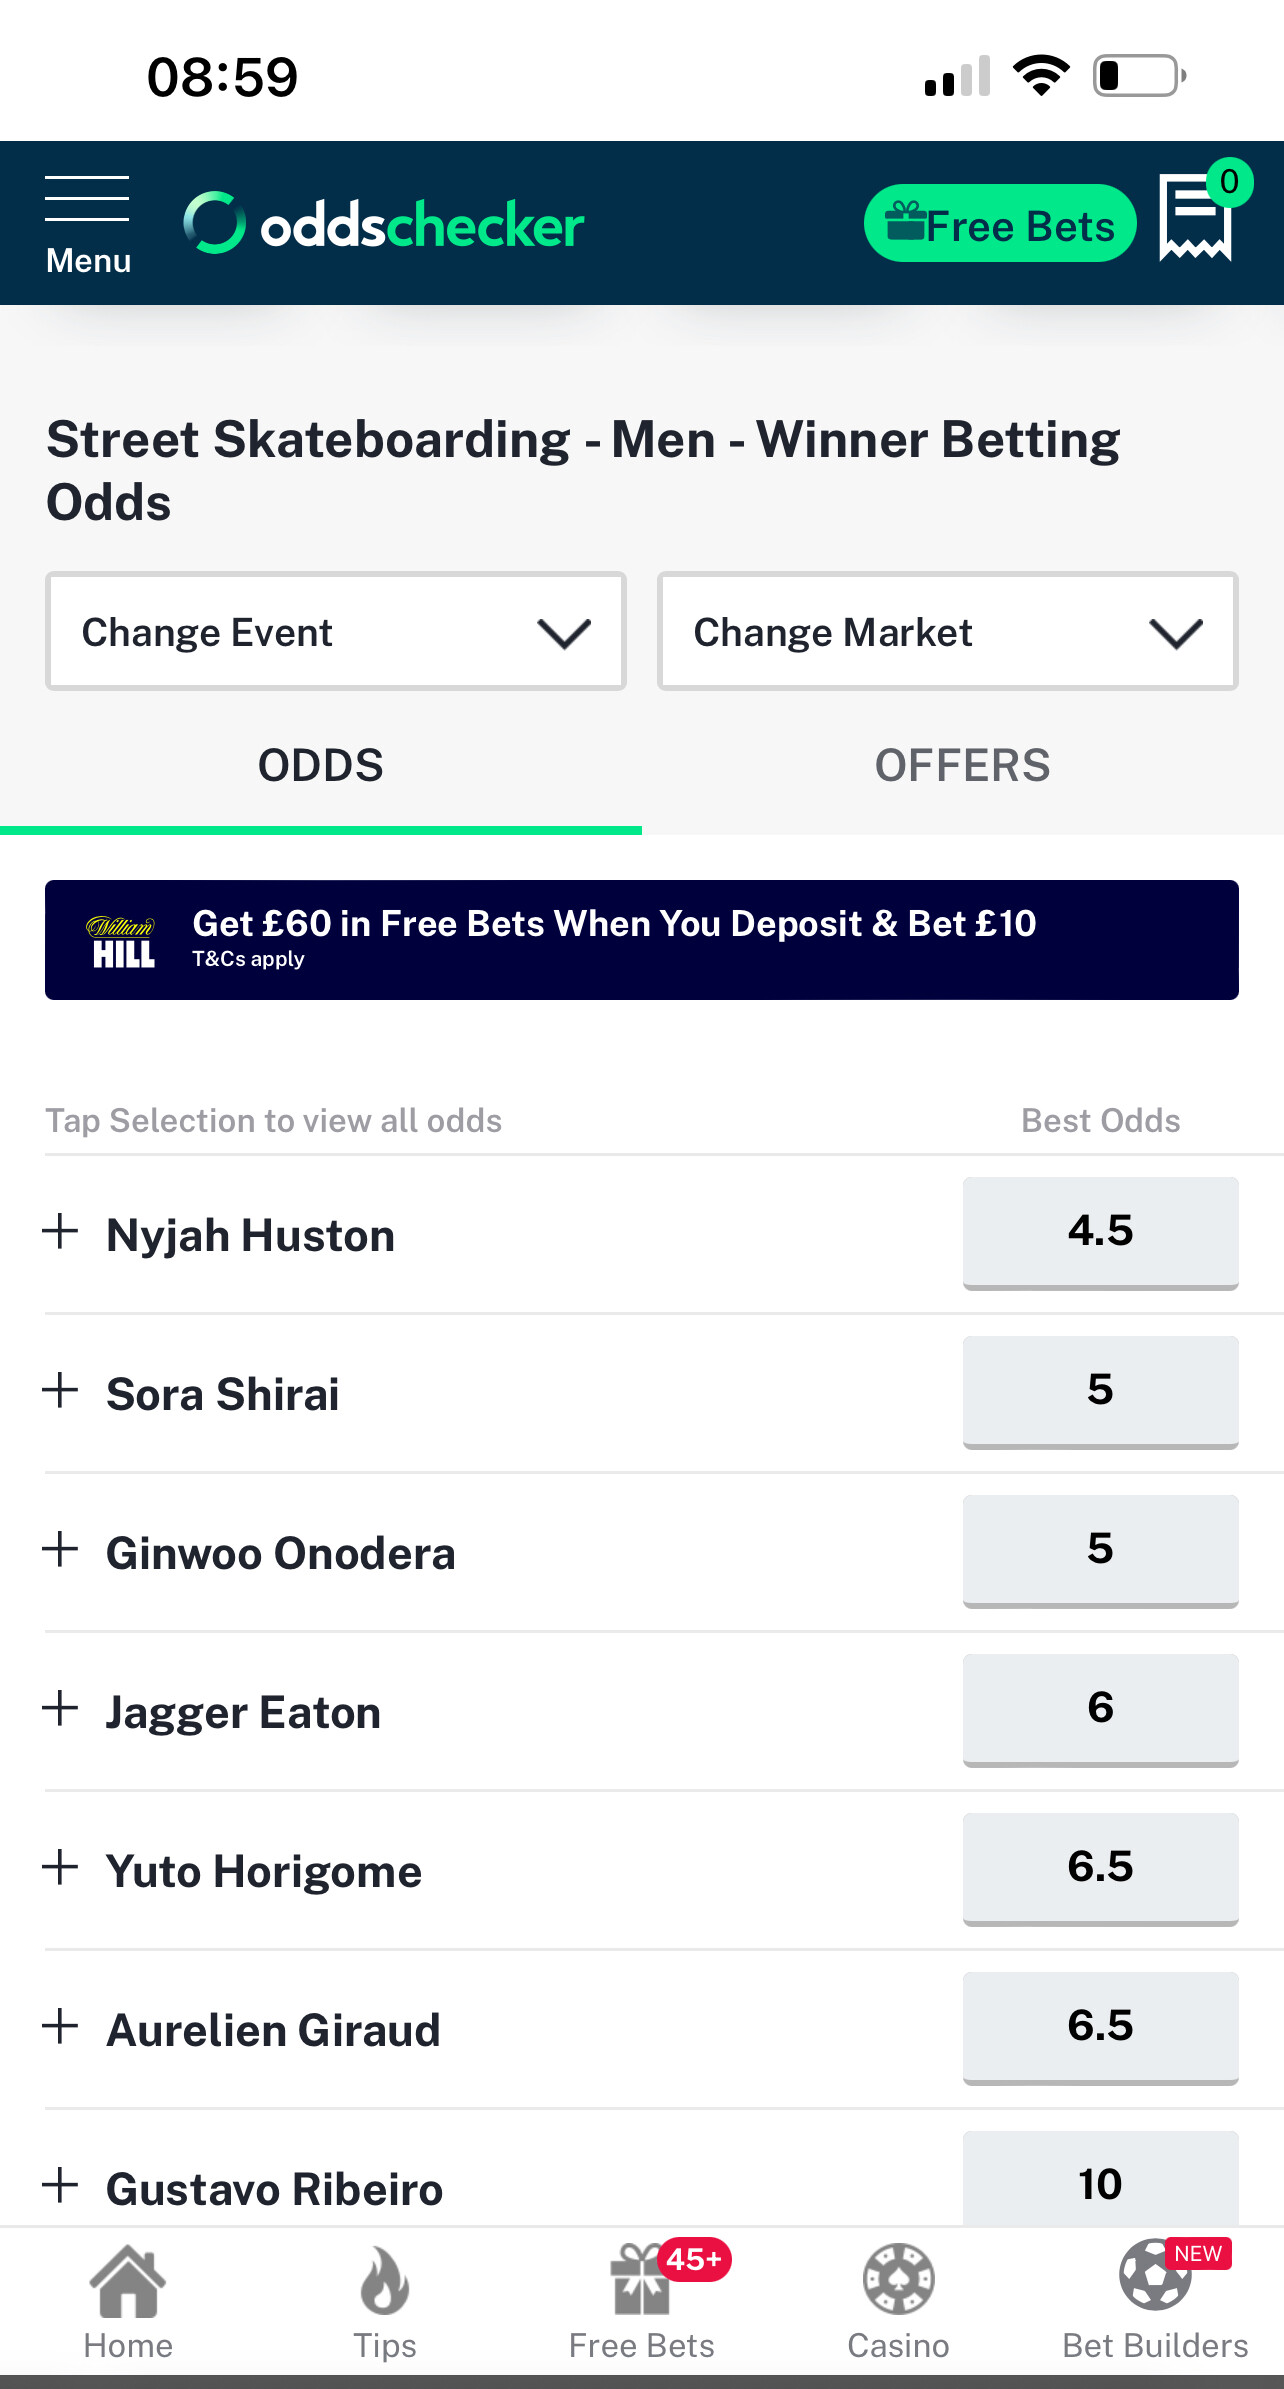
Task: Expand Jagger Eaton selection
Action: coord(61,1709)
